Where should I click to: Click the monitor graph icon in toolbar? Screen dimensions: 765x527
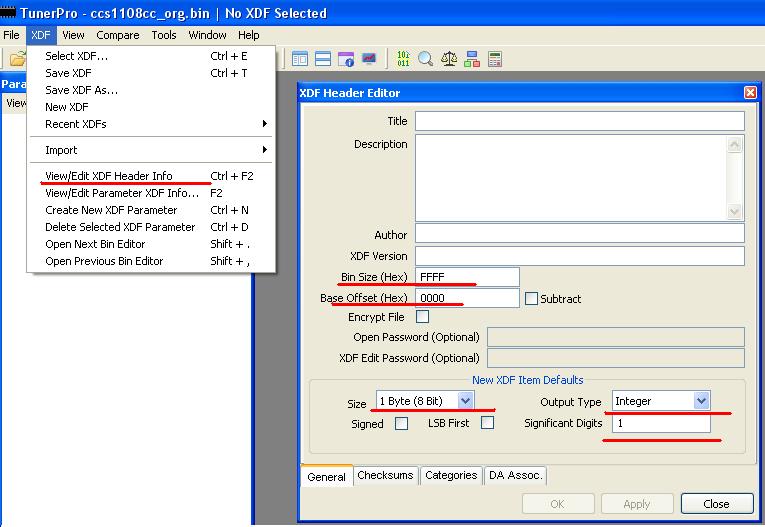click(x=369, y=59)
